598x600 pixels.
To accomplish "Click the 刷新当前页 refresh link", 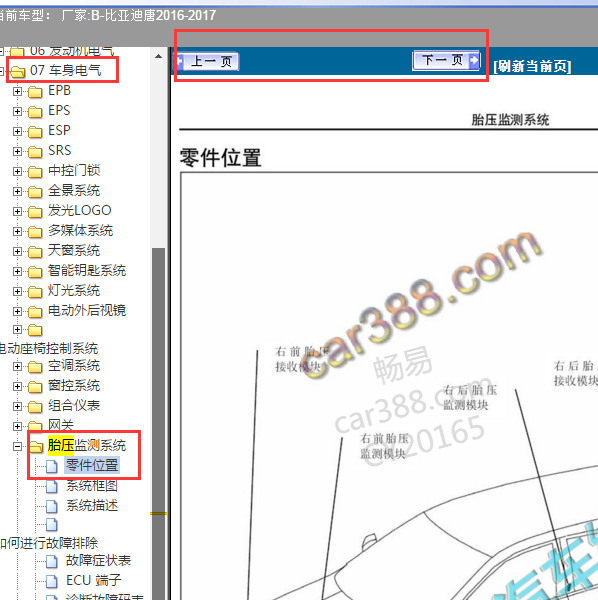I will (x=532, y=66).
